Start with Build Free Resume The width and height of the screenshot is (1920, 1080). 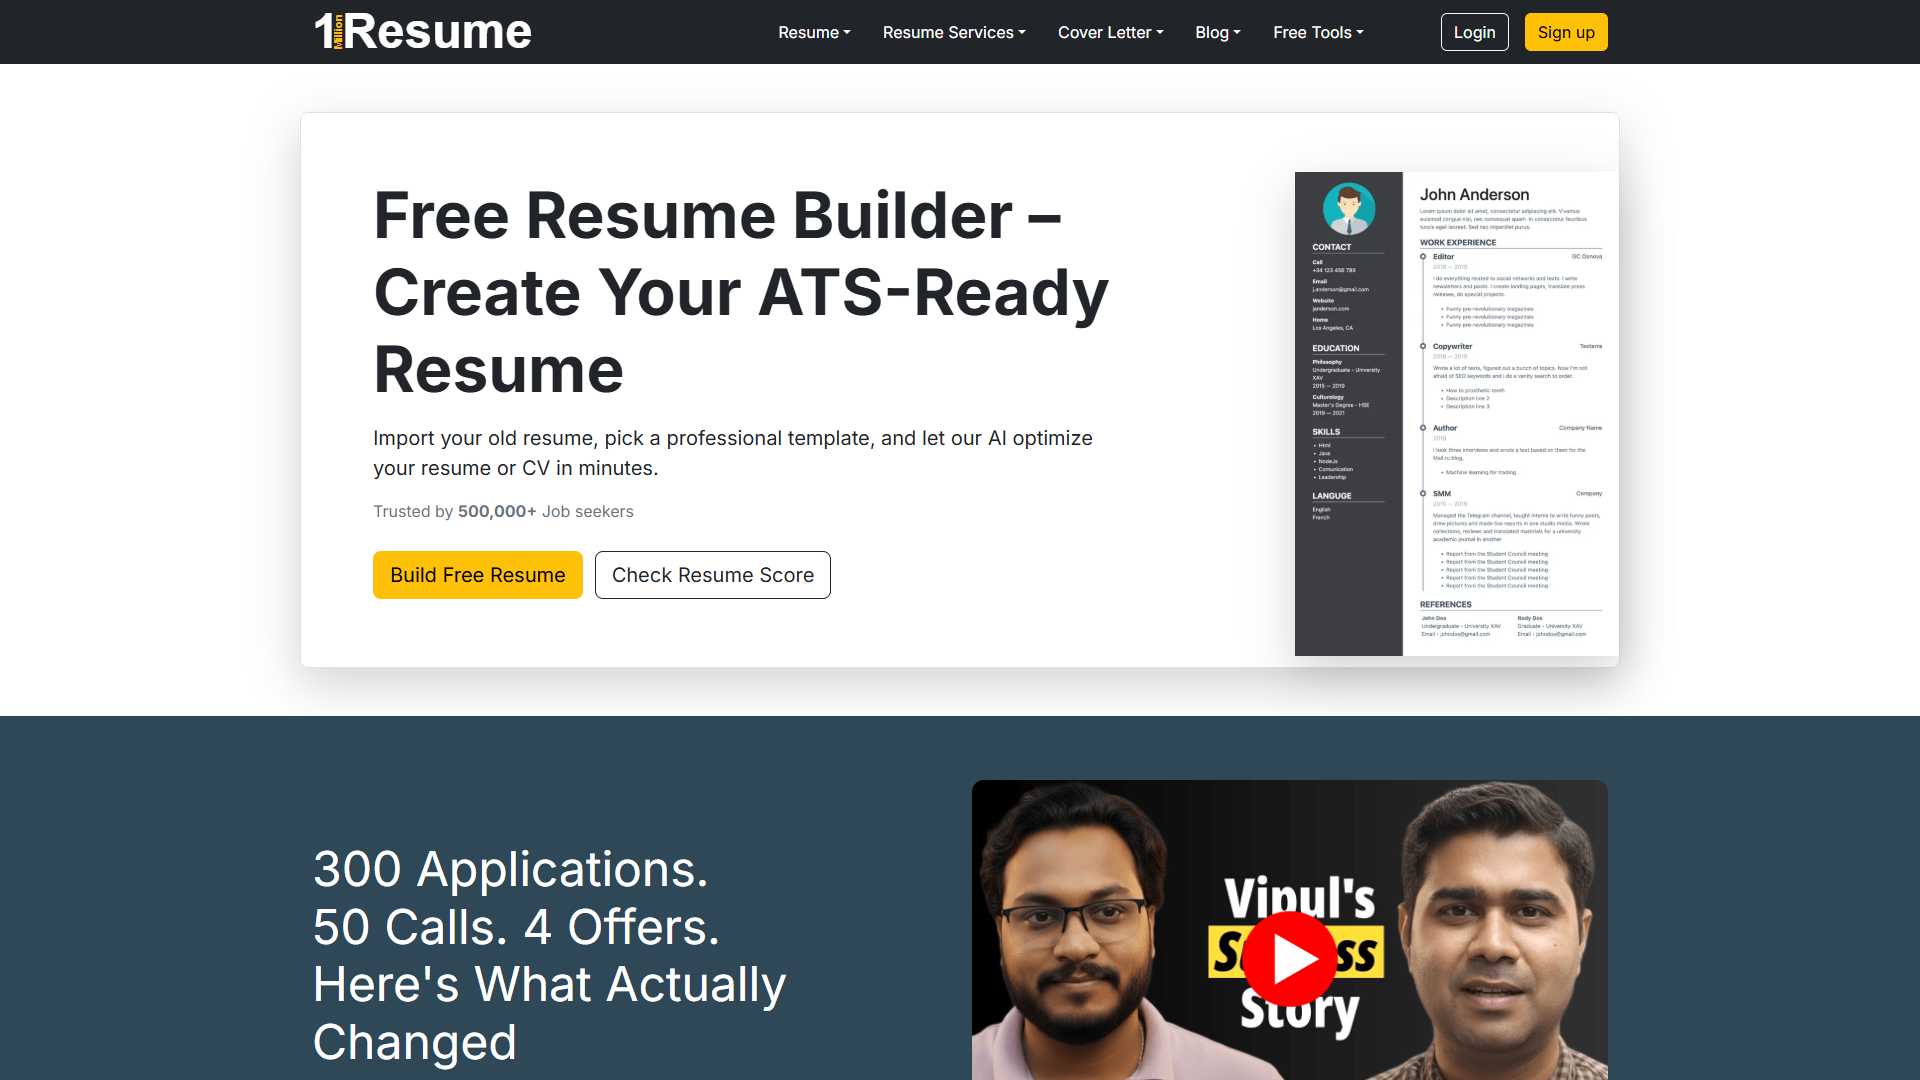[478, 575]
